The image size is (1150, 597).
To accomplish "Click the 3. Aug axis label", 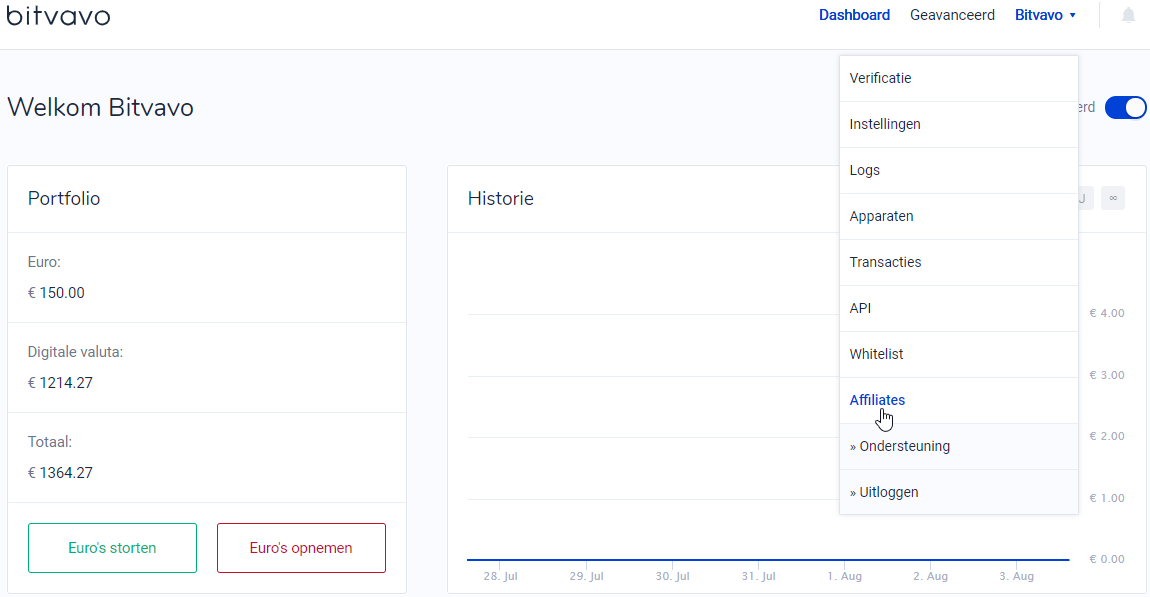I will (x=1017, y=576).
